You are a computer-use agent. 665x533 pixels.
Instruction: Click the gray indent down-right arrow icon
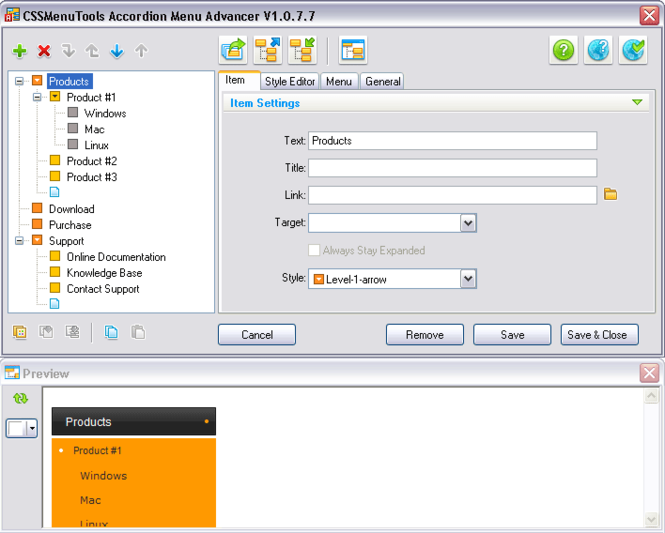pyautogui.click(x=68, y=51)
